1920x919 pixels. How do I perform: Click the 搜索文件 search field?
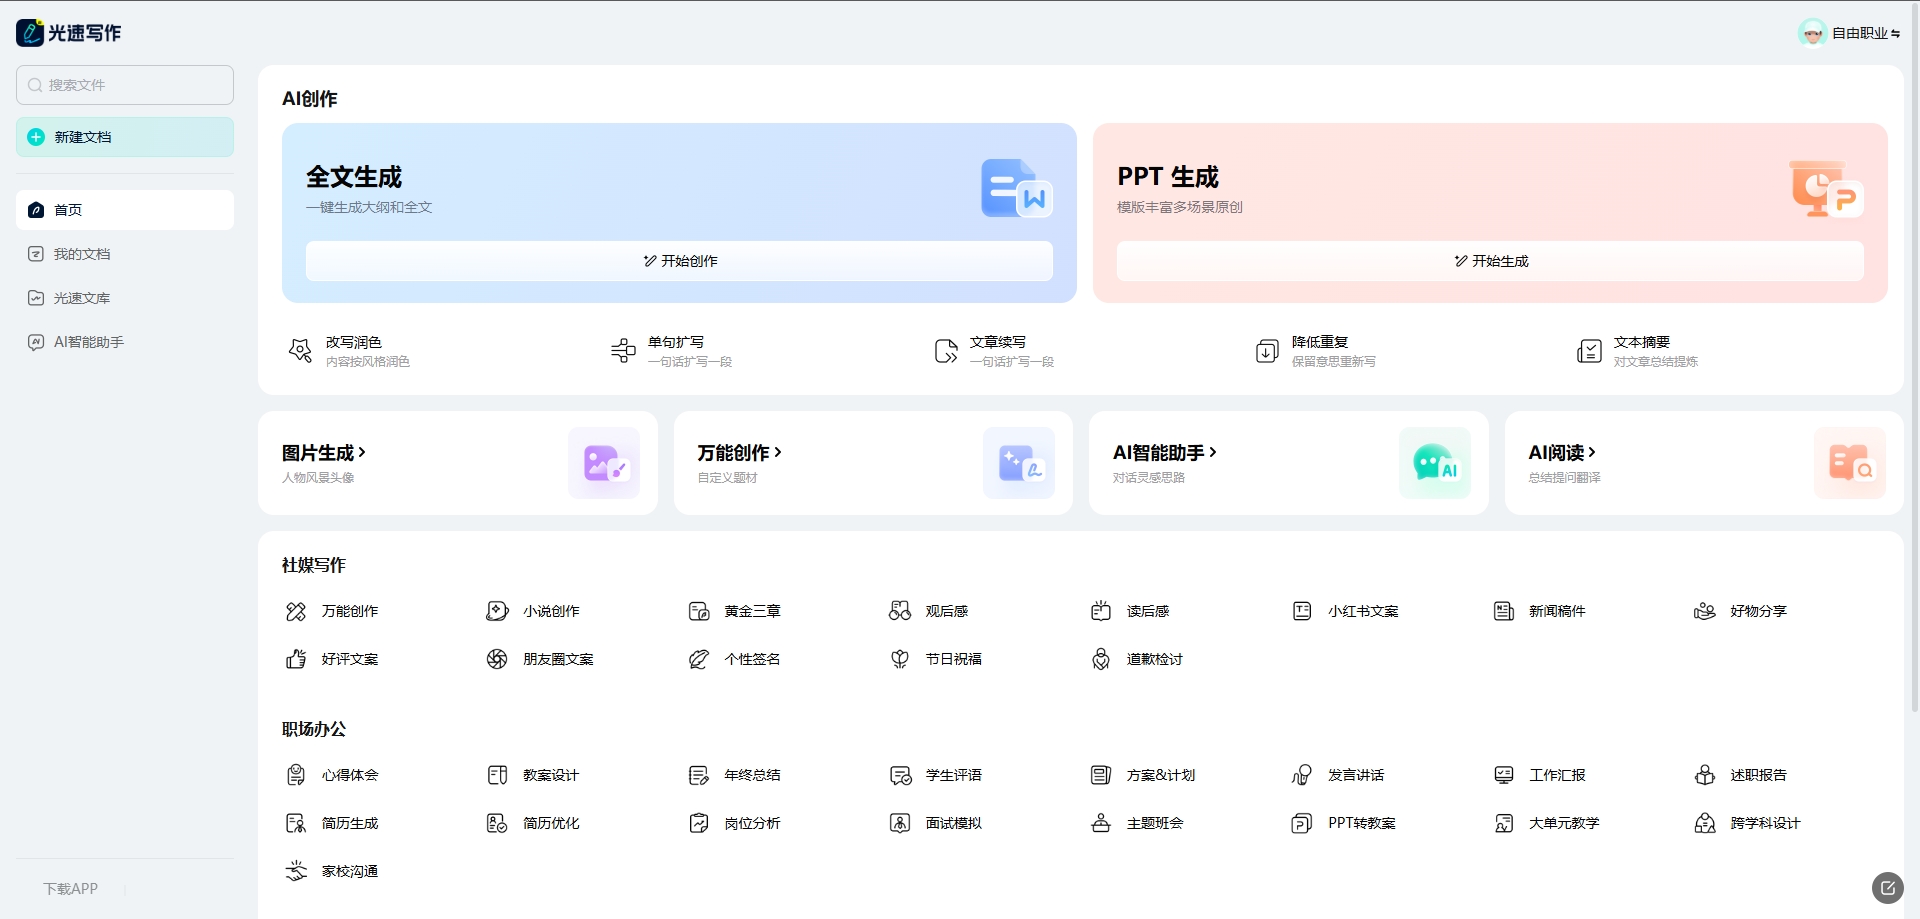click(x=125, y=85)
